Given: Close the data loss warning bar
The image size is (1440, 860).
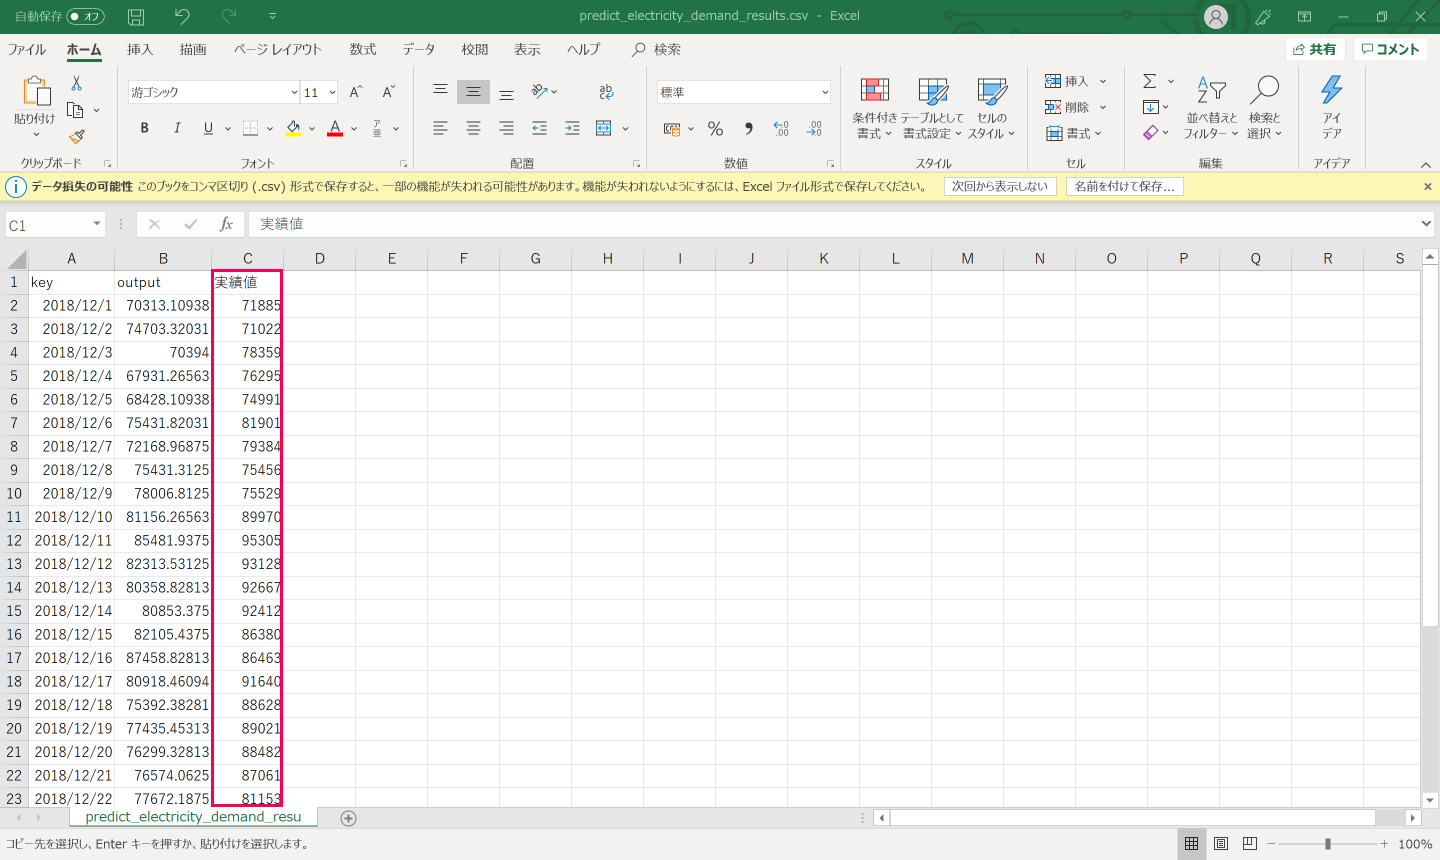Looking at the screenshot, I should click(x=1428, y=186).
